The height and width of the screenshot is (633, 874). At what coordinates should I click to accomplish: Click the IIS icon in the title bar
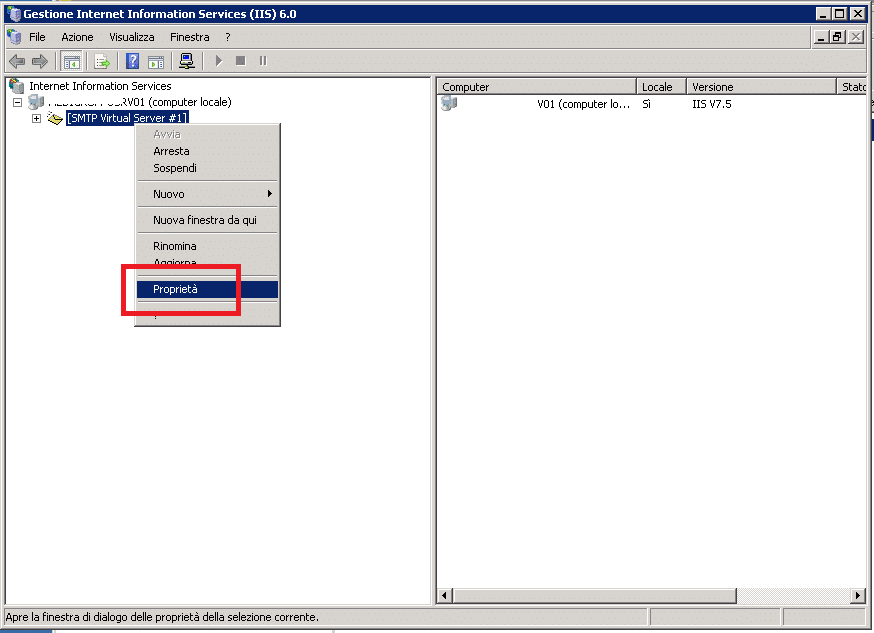14,14
